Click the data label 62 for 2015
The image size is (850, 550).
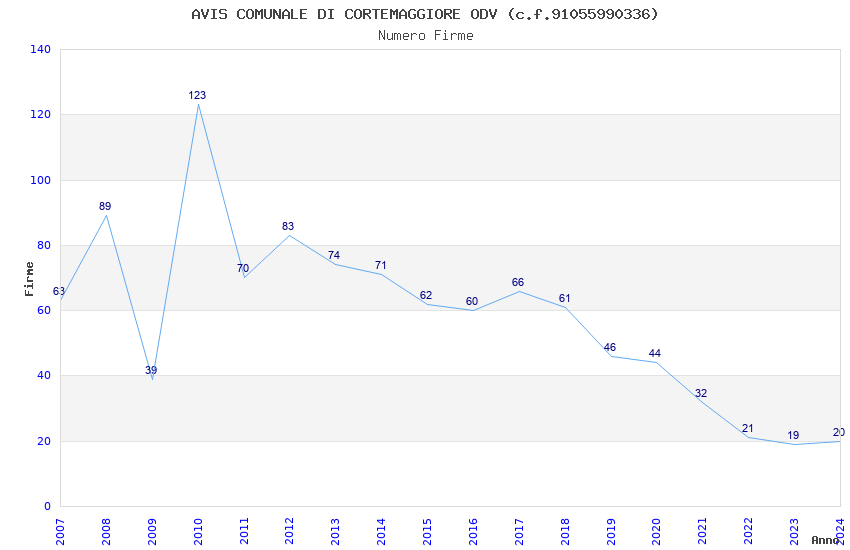pos(426,295)
